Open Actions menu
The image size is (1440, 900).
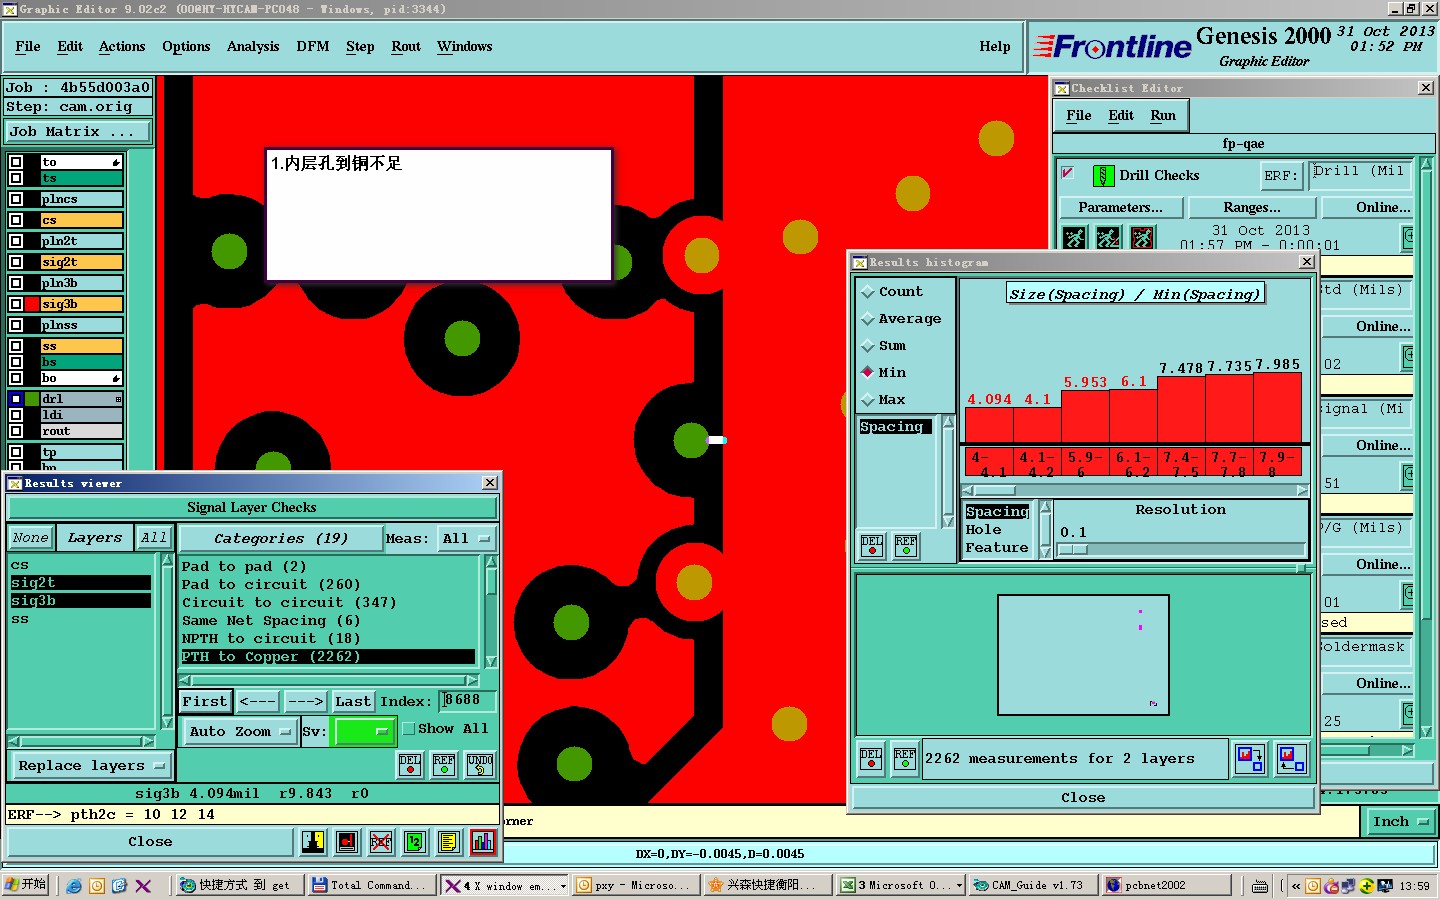(x=122, y=47)
